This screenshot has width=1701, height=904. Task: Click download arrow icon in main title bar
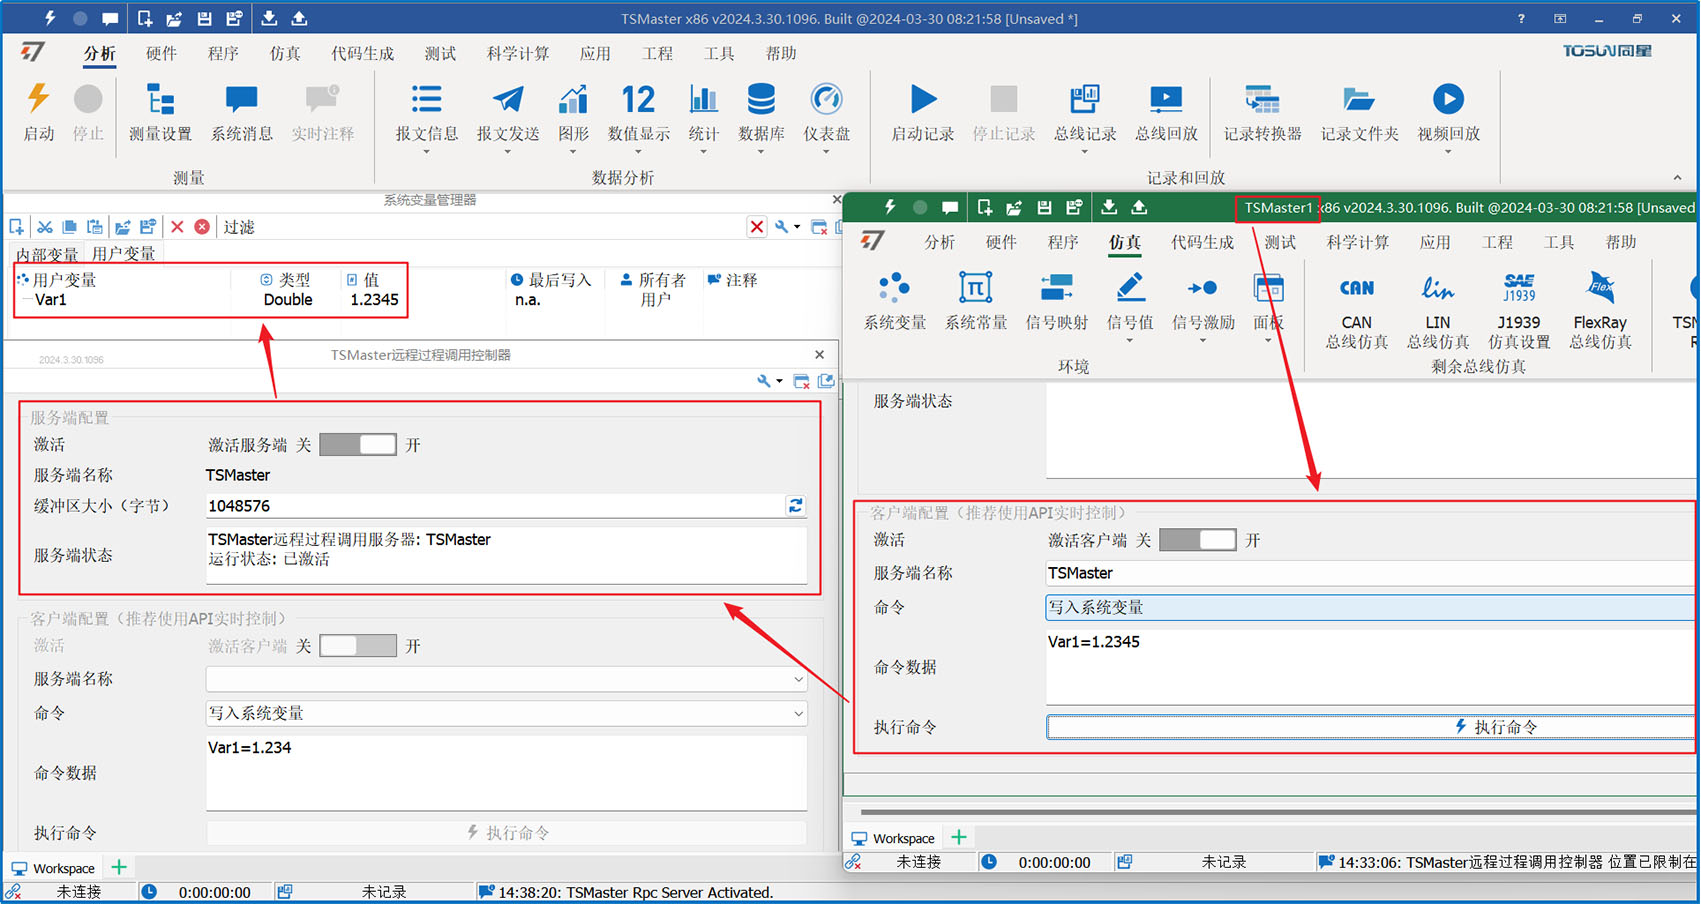click(x=269, y=18)
